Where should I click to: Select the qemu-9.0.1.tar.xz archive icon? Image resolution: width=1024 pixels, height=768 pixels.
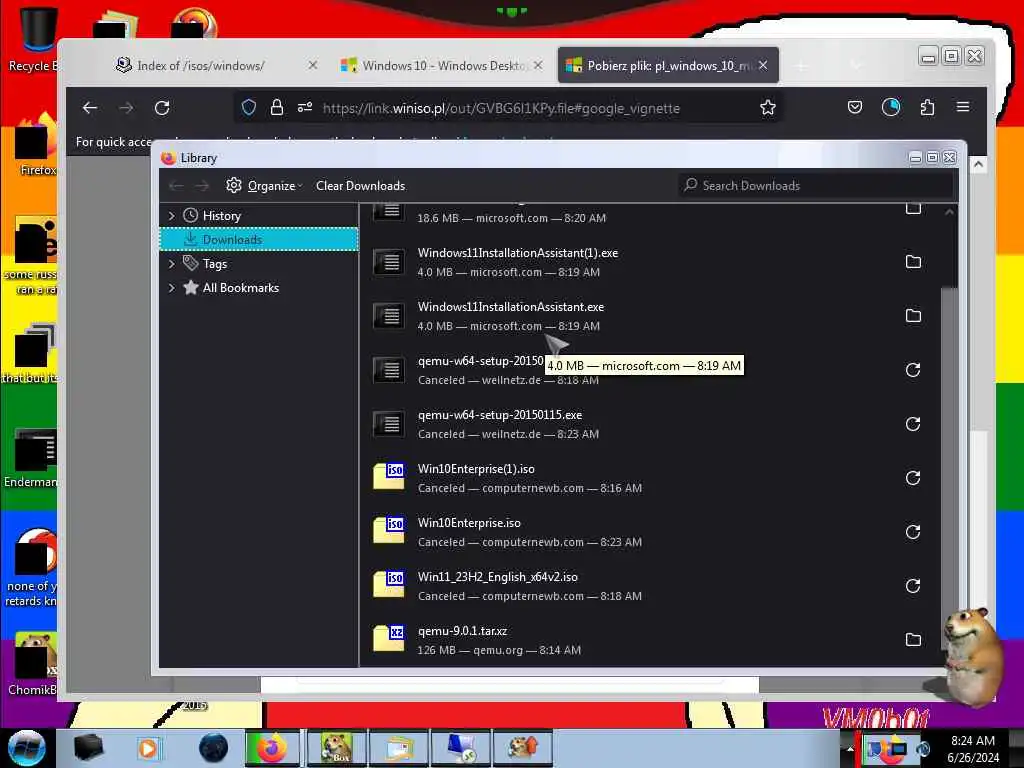(389, 639)
